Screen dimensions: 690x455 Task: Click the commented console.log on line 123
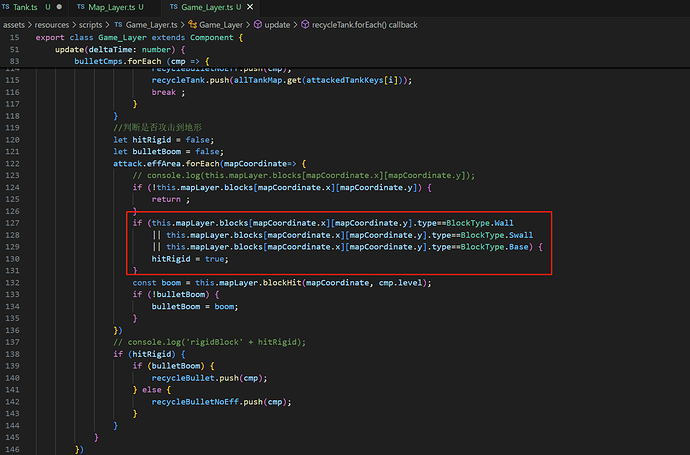click(304, 175)
